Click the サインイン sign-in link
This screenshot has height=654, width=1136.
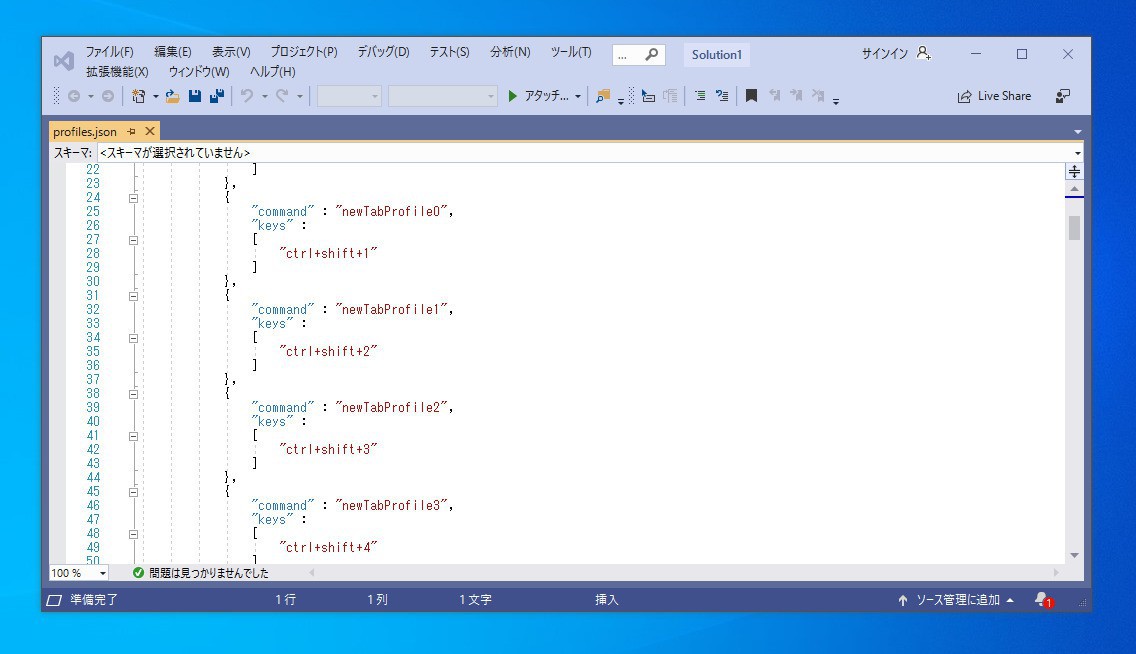885,54
